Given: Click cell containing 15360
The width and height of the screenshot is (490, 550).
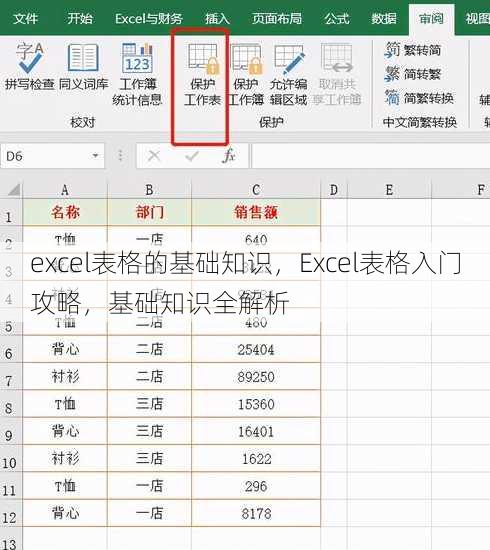Looking at the screenshot, I should tap(256, 404).
